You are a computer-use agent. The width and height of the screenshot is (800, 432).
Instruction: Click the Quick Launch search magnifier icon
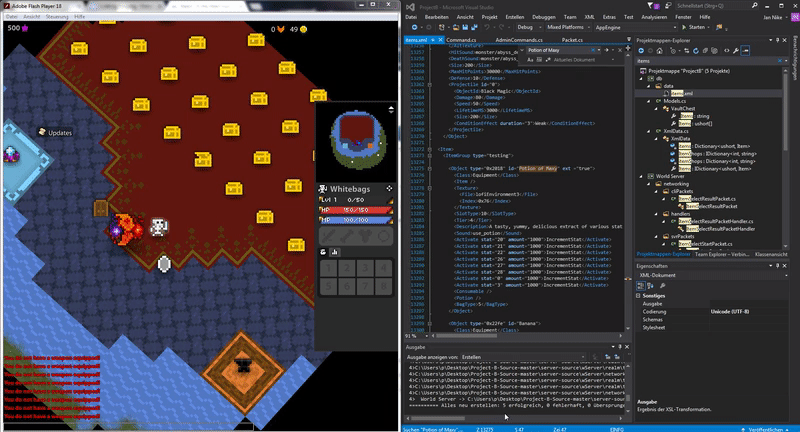(755, 6)
